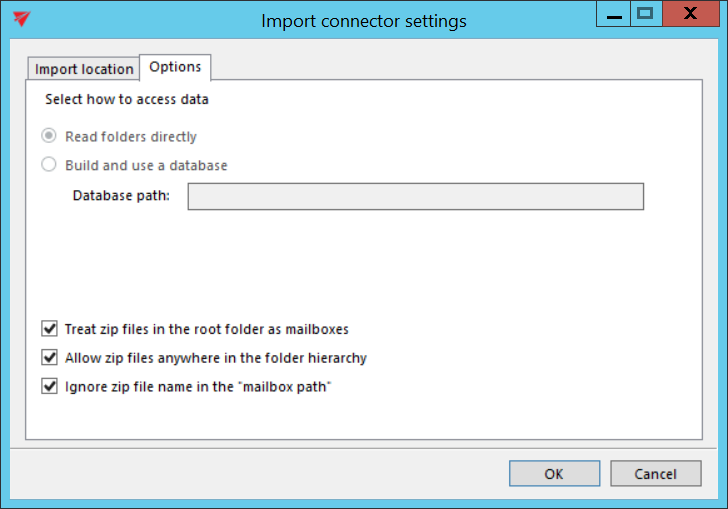Select Read folders directly radio button

coord(49,136)
